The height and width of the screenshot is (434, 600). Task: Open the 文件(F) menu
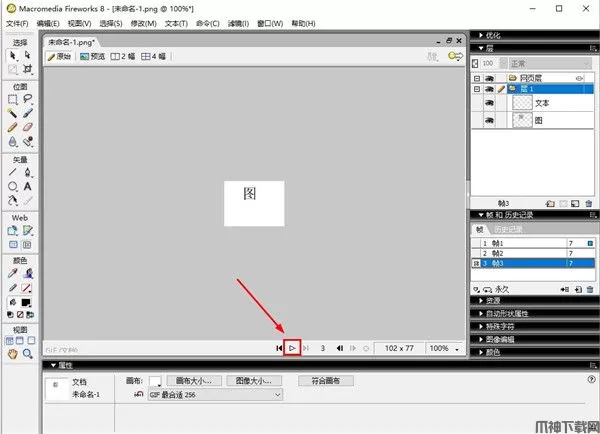click(x=17, y=24)
